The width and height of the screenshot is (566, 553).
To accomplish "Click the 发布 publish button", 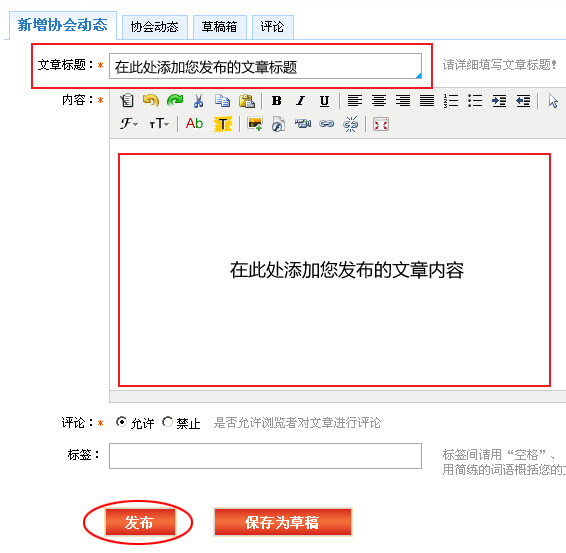I will pyautogui.click(x=140, y=522).
